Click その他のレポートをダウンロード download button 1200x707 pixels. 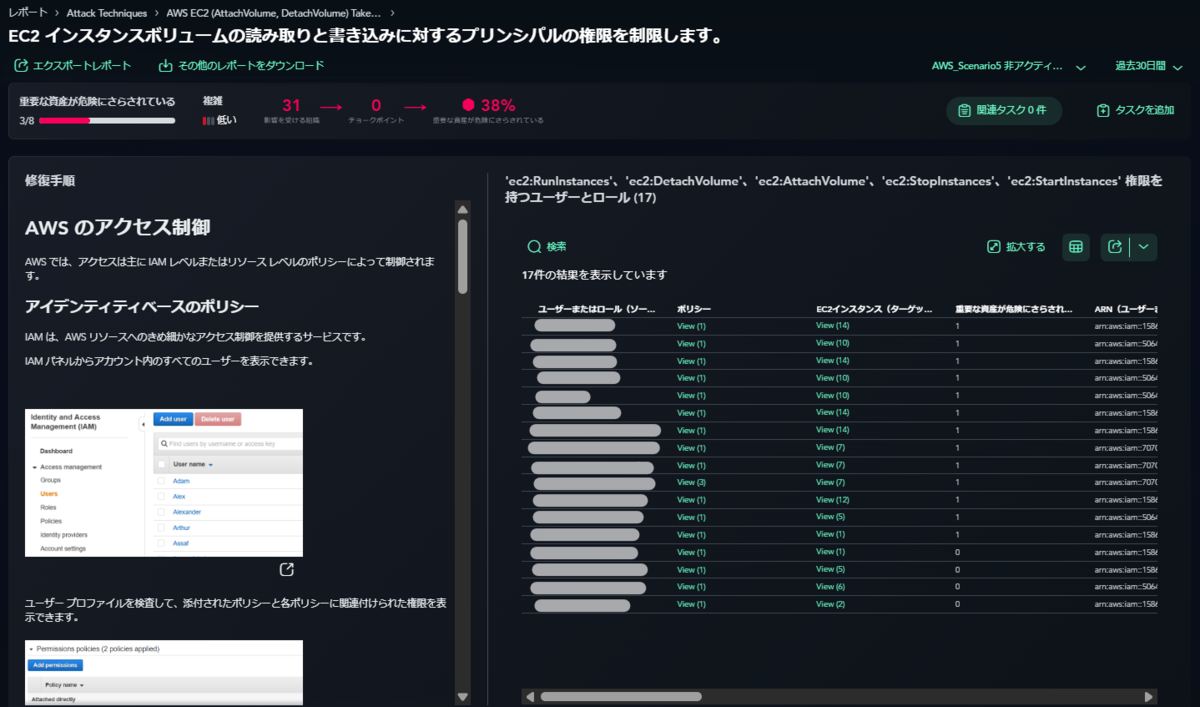[241, 65]
